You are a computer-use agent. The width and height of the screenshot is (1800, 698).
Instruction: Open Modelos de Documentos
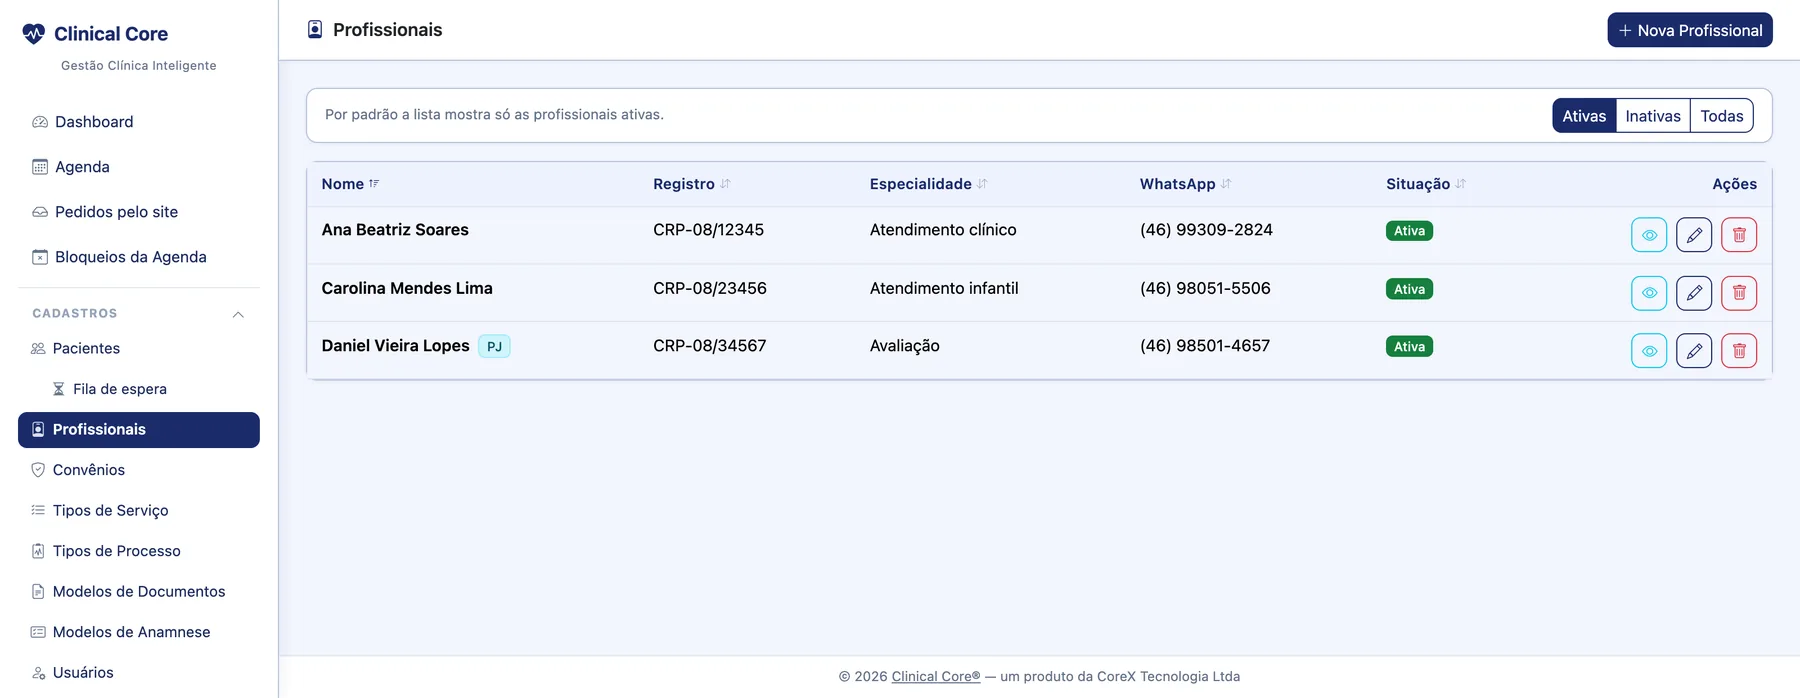coord(139,592)
